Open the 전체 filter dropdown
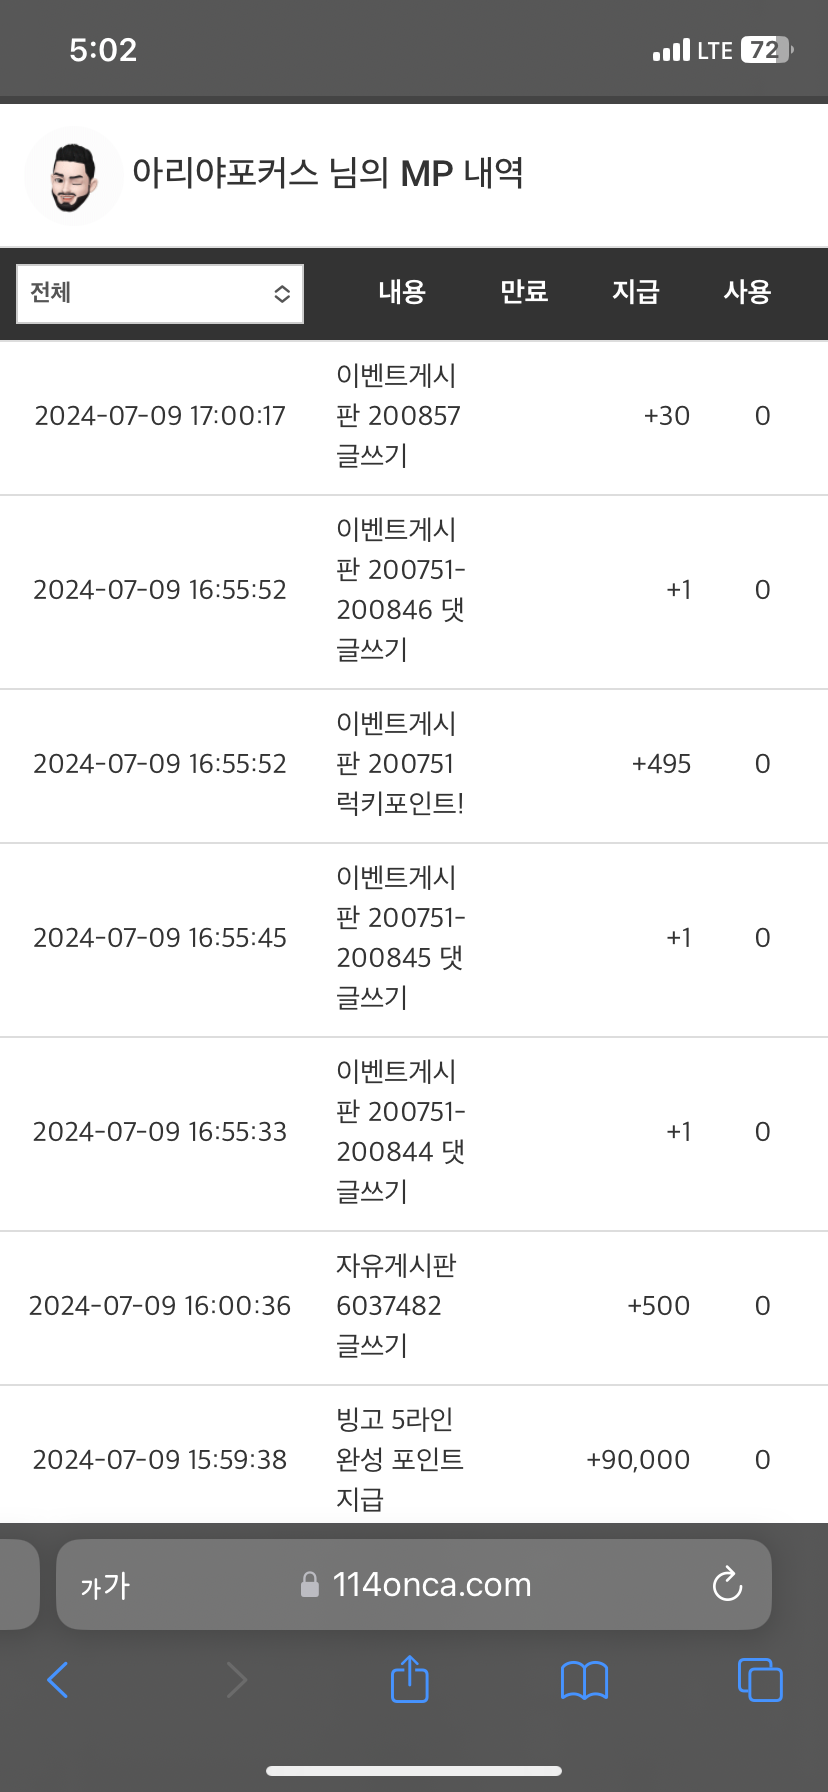 [x=160, y=294]
